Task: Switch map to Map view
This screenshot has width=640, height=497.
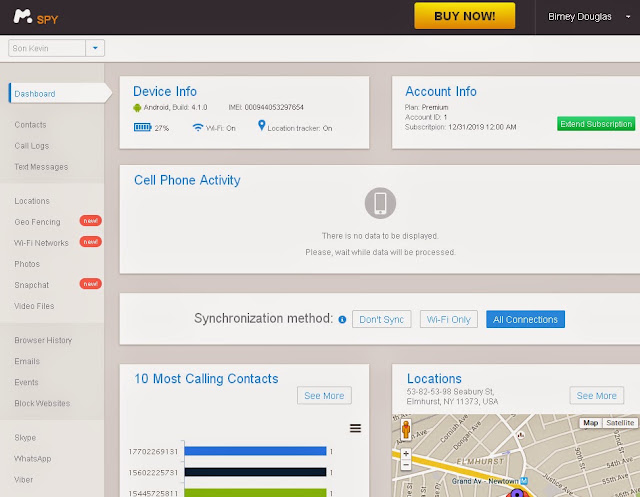Action: coord(591,423)
